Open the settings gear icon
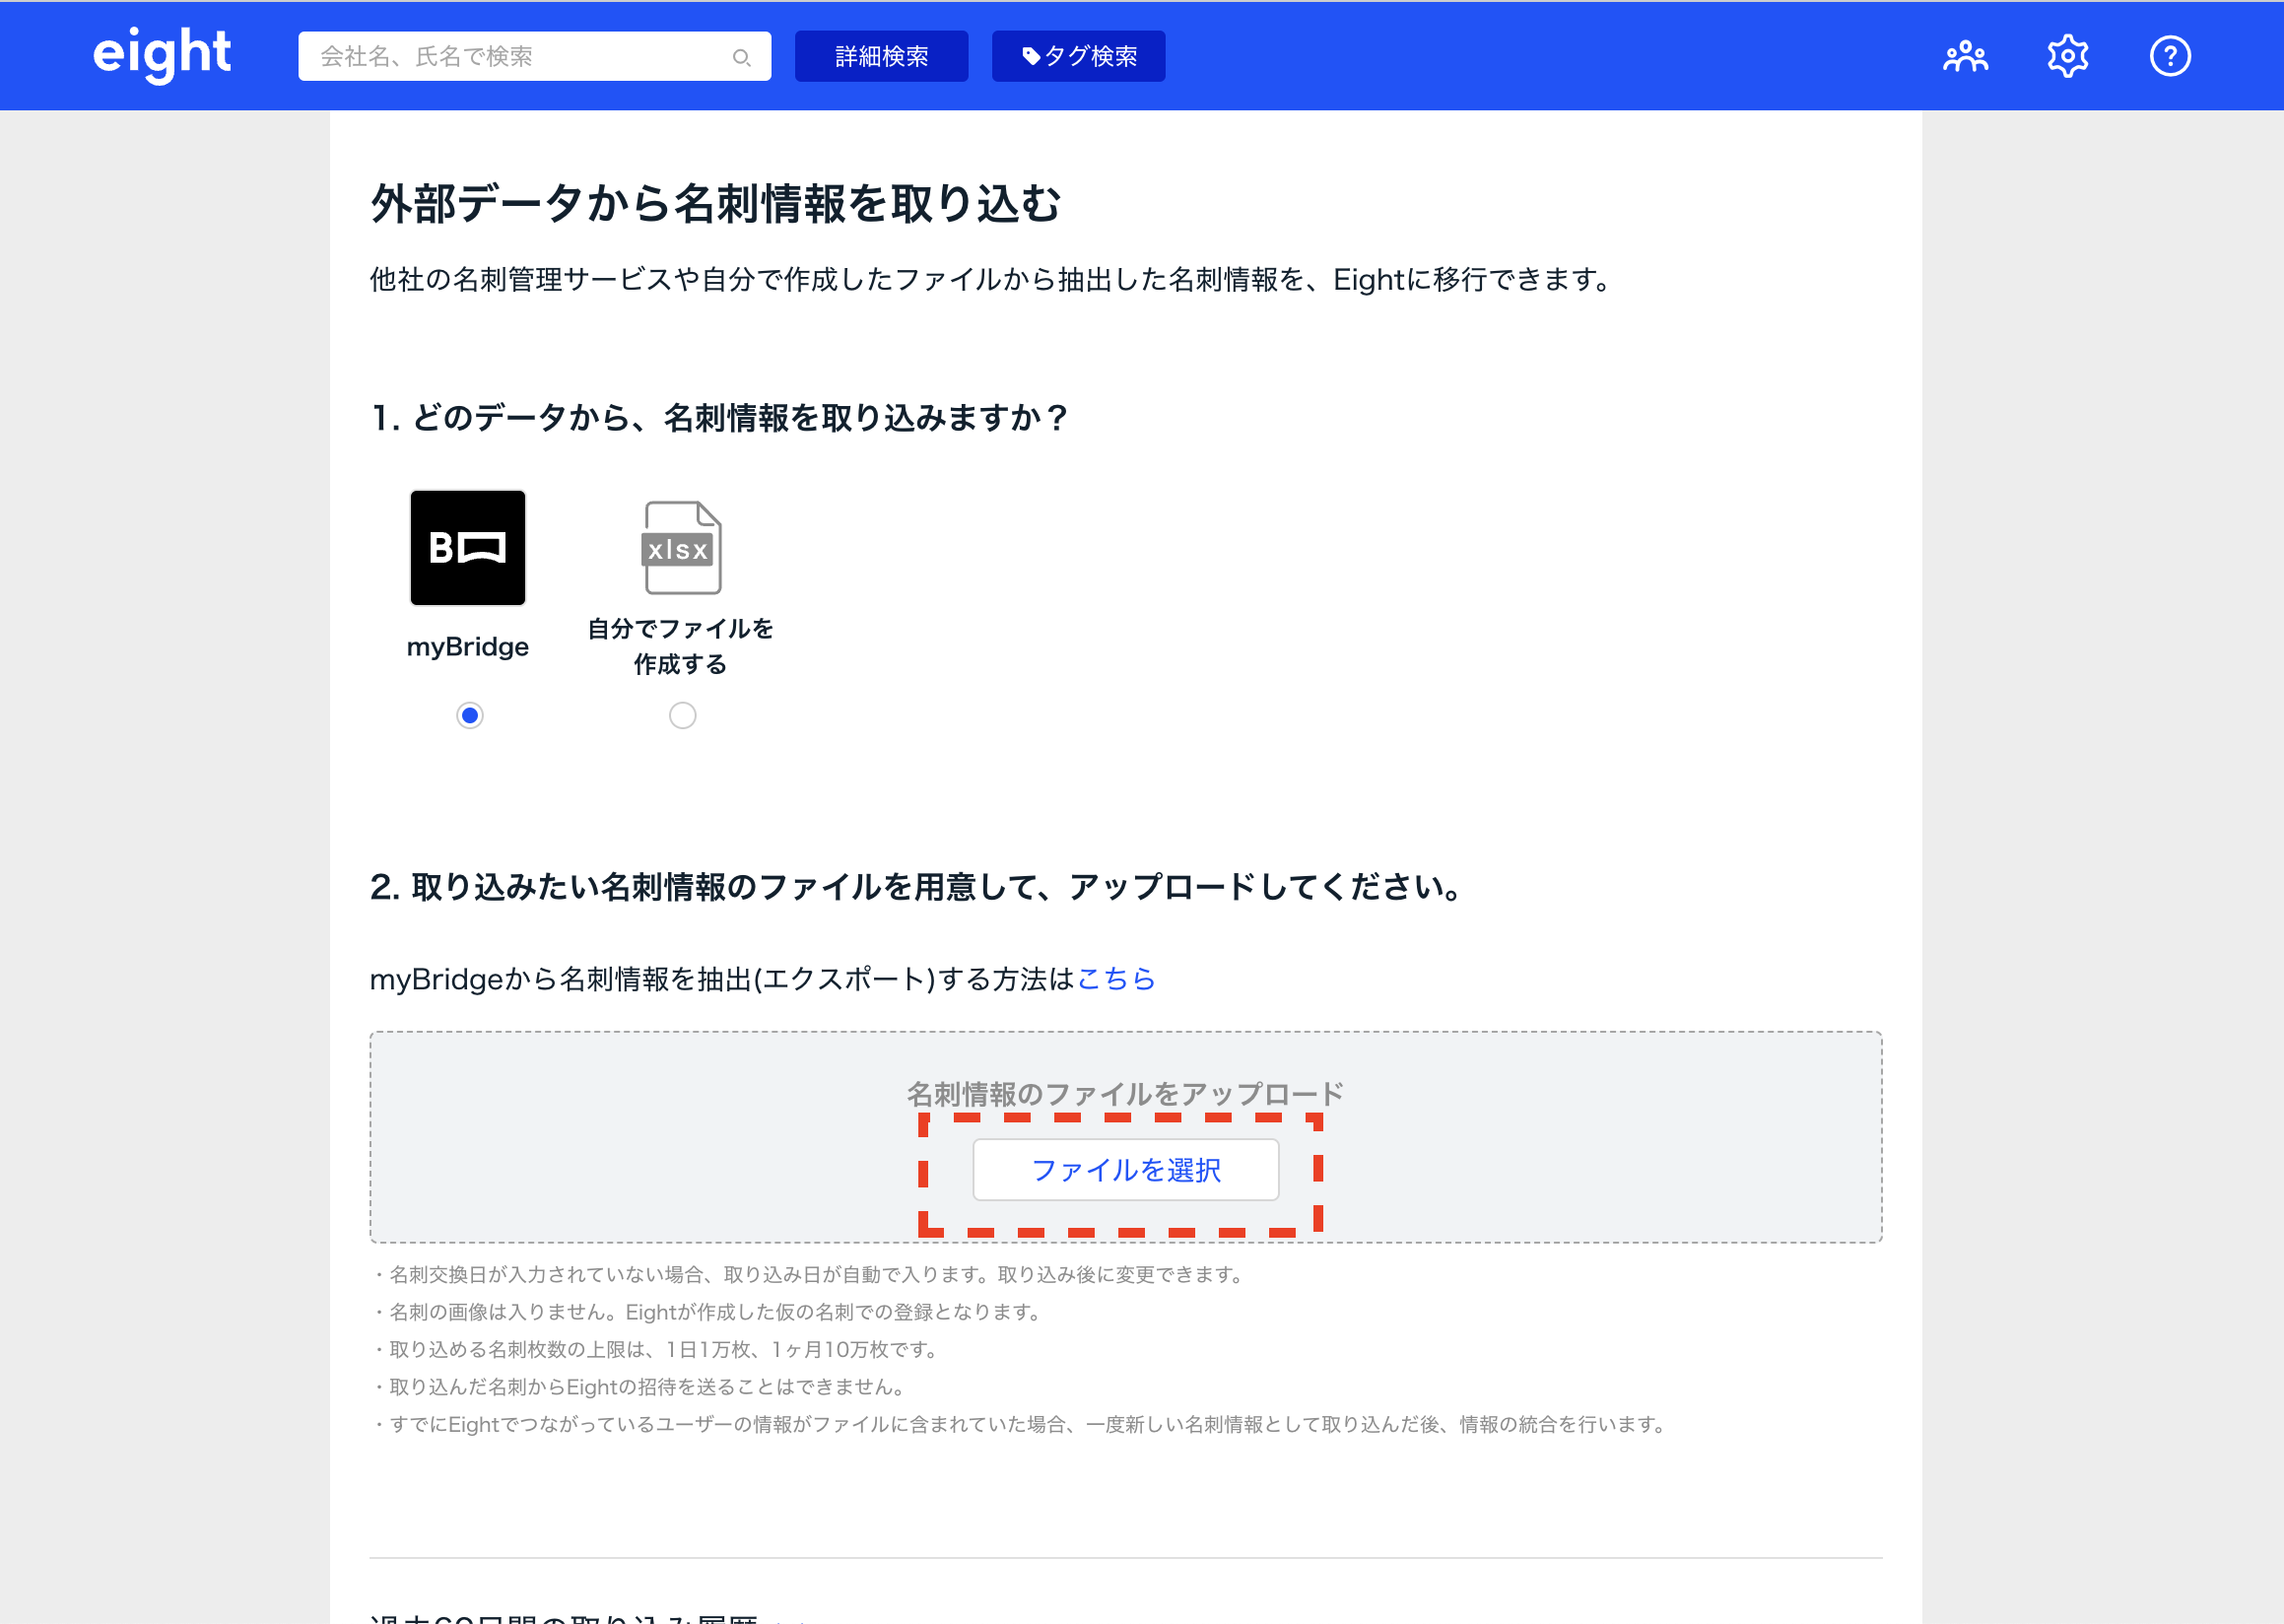This screenshot has height=1624, width=2284. 2067,56
